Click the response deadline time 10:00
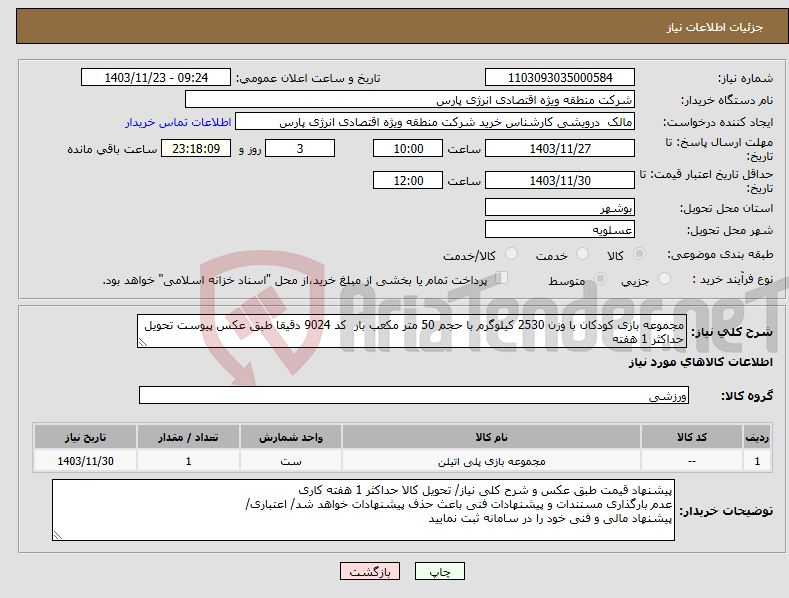 408,148
